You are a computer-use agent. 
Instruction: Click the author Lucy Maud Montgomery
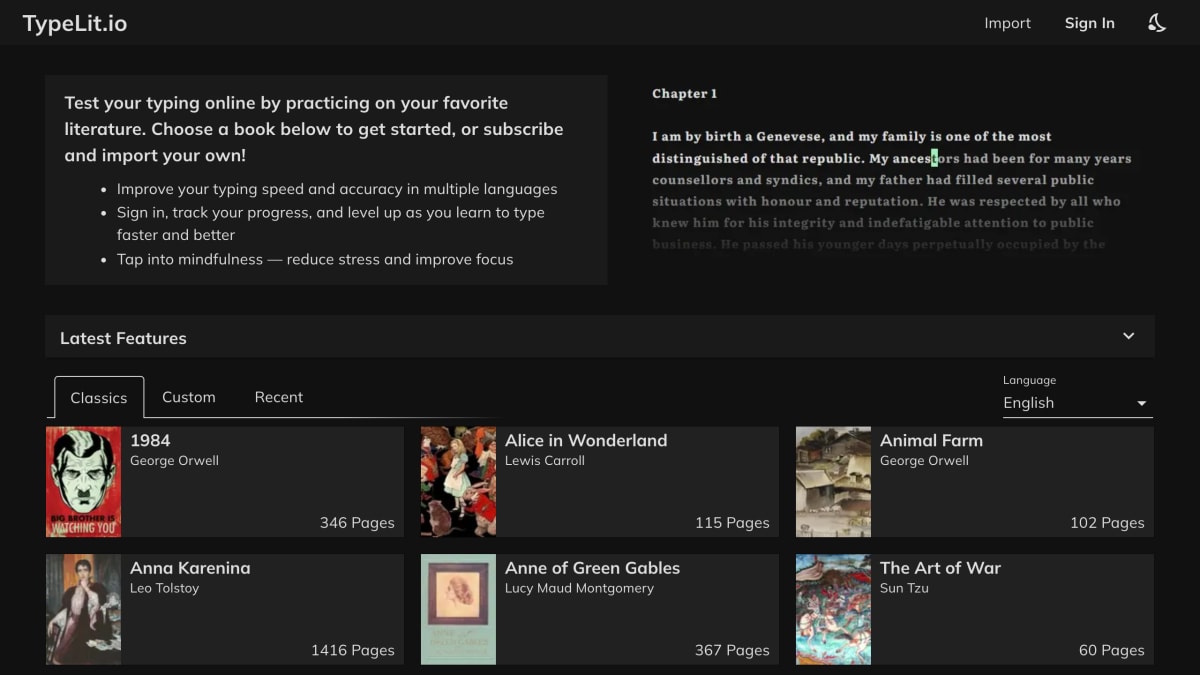(579, 588)
